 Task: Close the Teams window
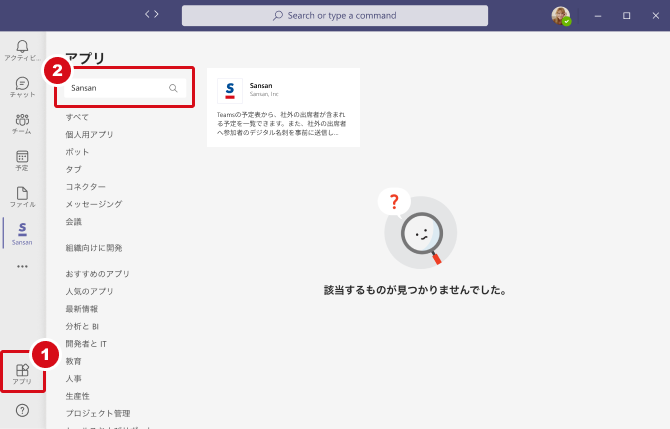coord(655,16)
